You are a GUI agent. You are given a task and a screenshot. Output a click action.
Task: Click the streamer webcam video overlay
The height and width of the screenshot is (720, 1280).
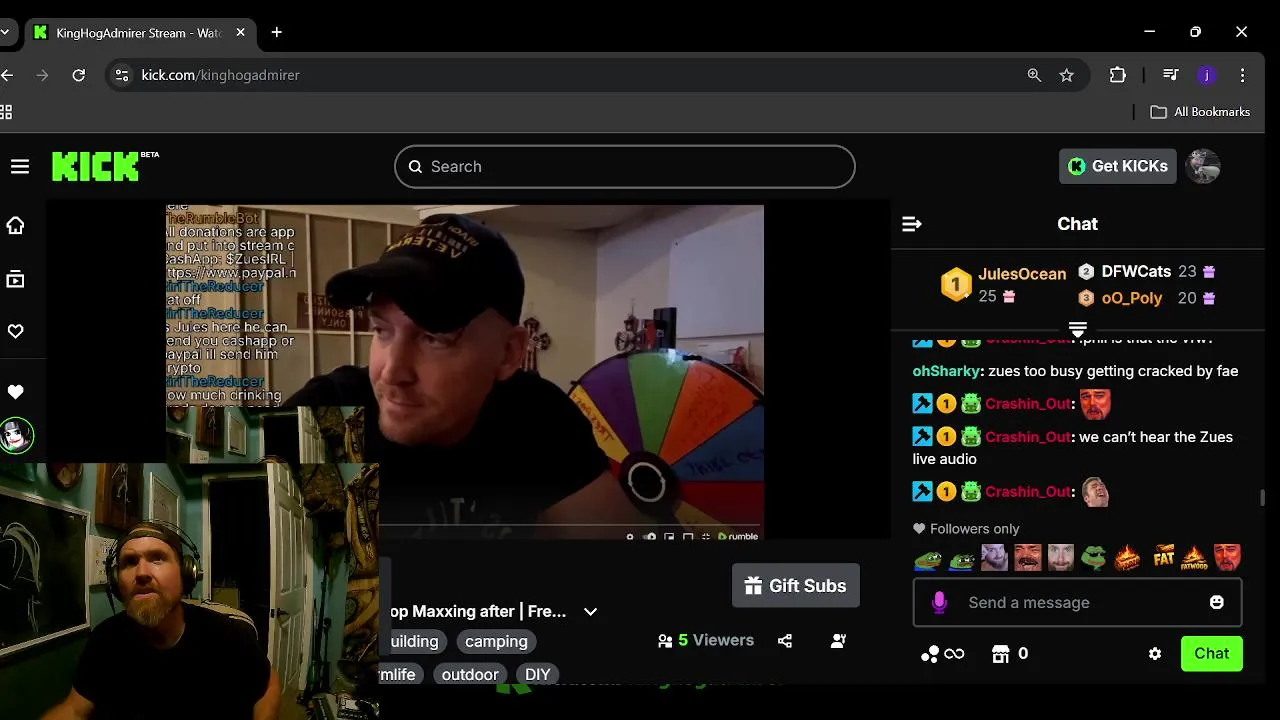[189, 590]
